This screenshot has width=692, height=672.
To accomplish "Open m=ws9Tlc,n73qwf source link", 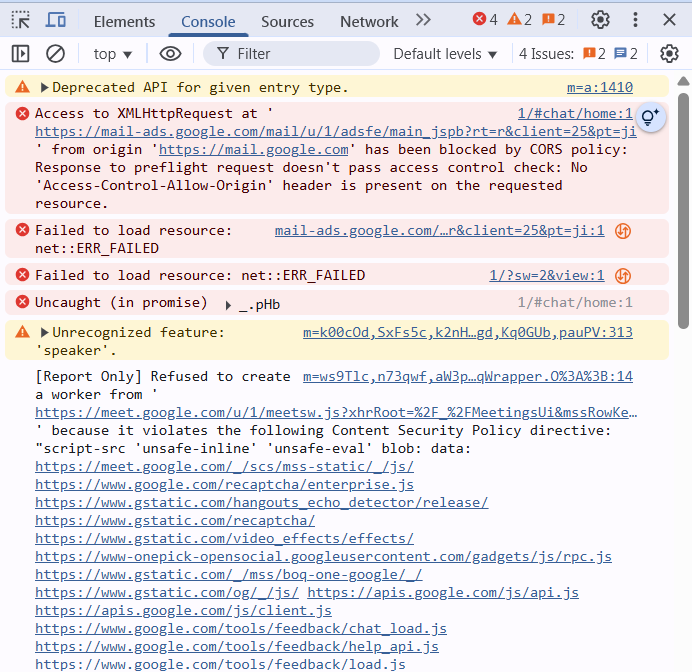I will [x=468, y=376].
